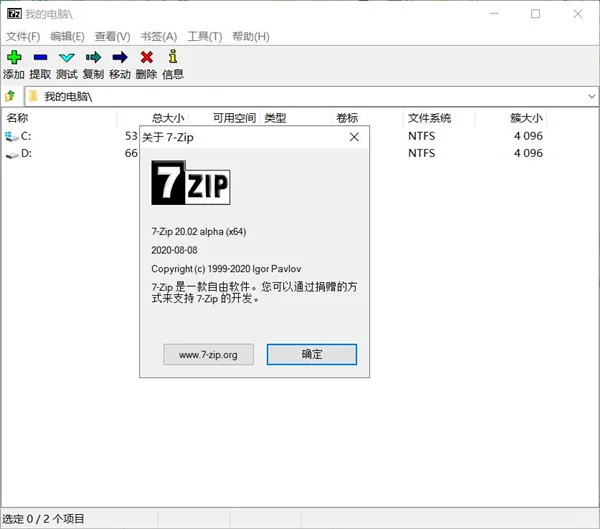Click the 7-ZIP logo in About dialog
The image size is (600, 529).
[191, 183]
